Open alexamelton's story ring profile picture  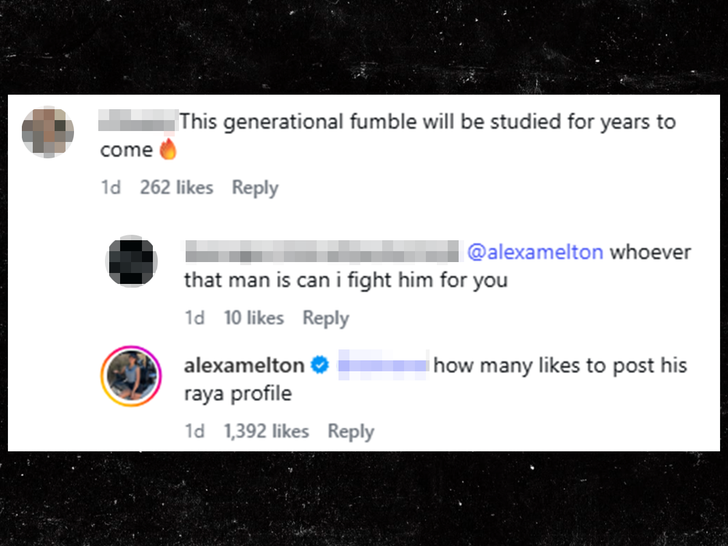(131, 377)
